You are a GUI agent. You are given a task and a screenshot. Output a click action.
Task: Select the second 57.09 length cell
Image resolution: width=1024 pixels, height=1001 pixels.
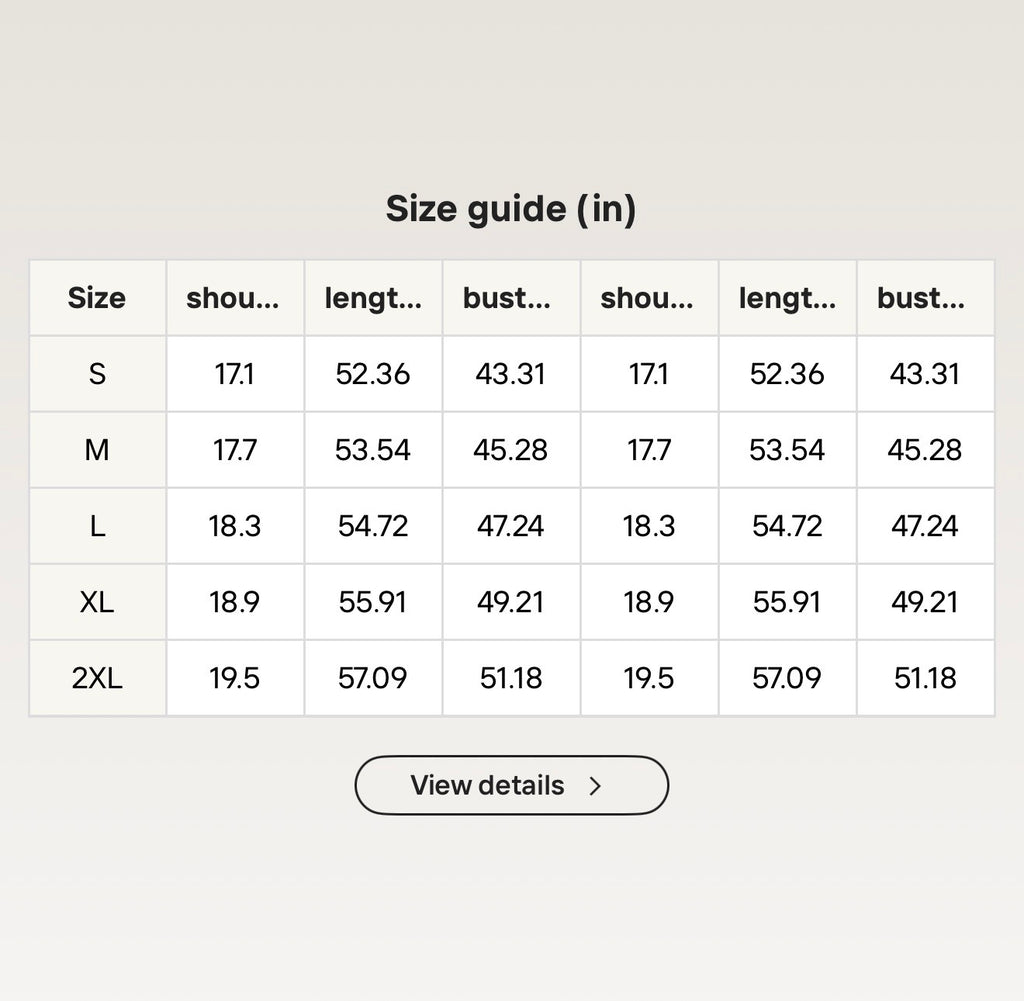click(788, 678)
